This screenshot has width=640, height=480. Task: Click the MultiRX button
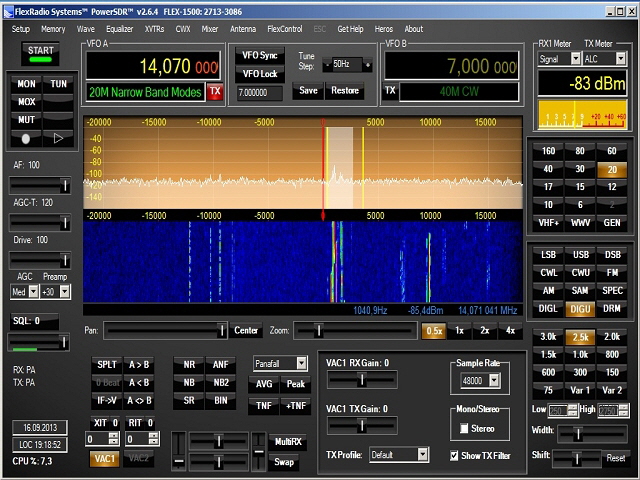288,442
